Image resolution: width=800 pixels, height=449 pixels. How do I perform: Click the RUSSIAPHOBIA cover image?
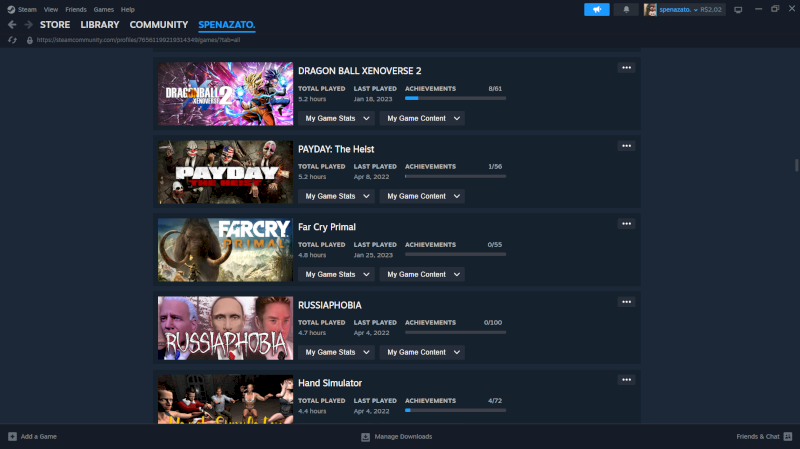point(226,328)
